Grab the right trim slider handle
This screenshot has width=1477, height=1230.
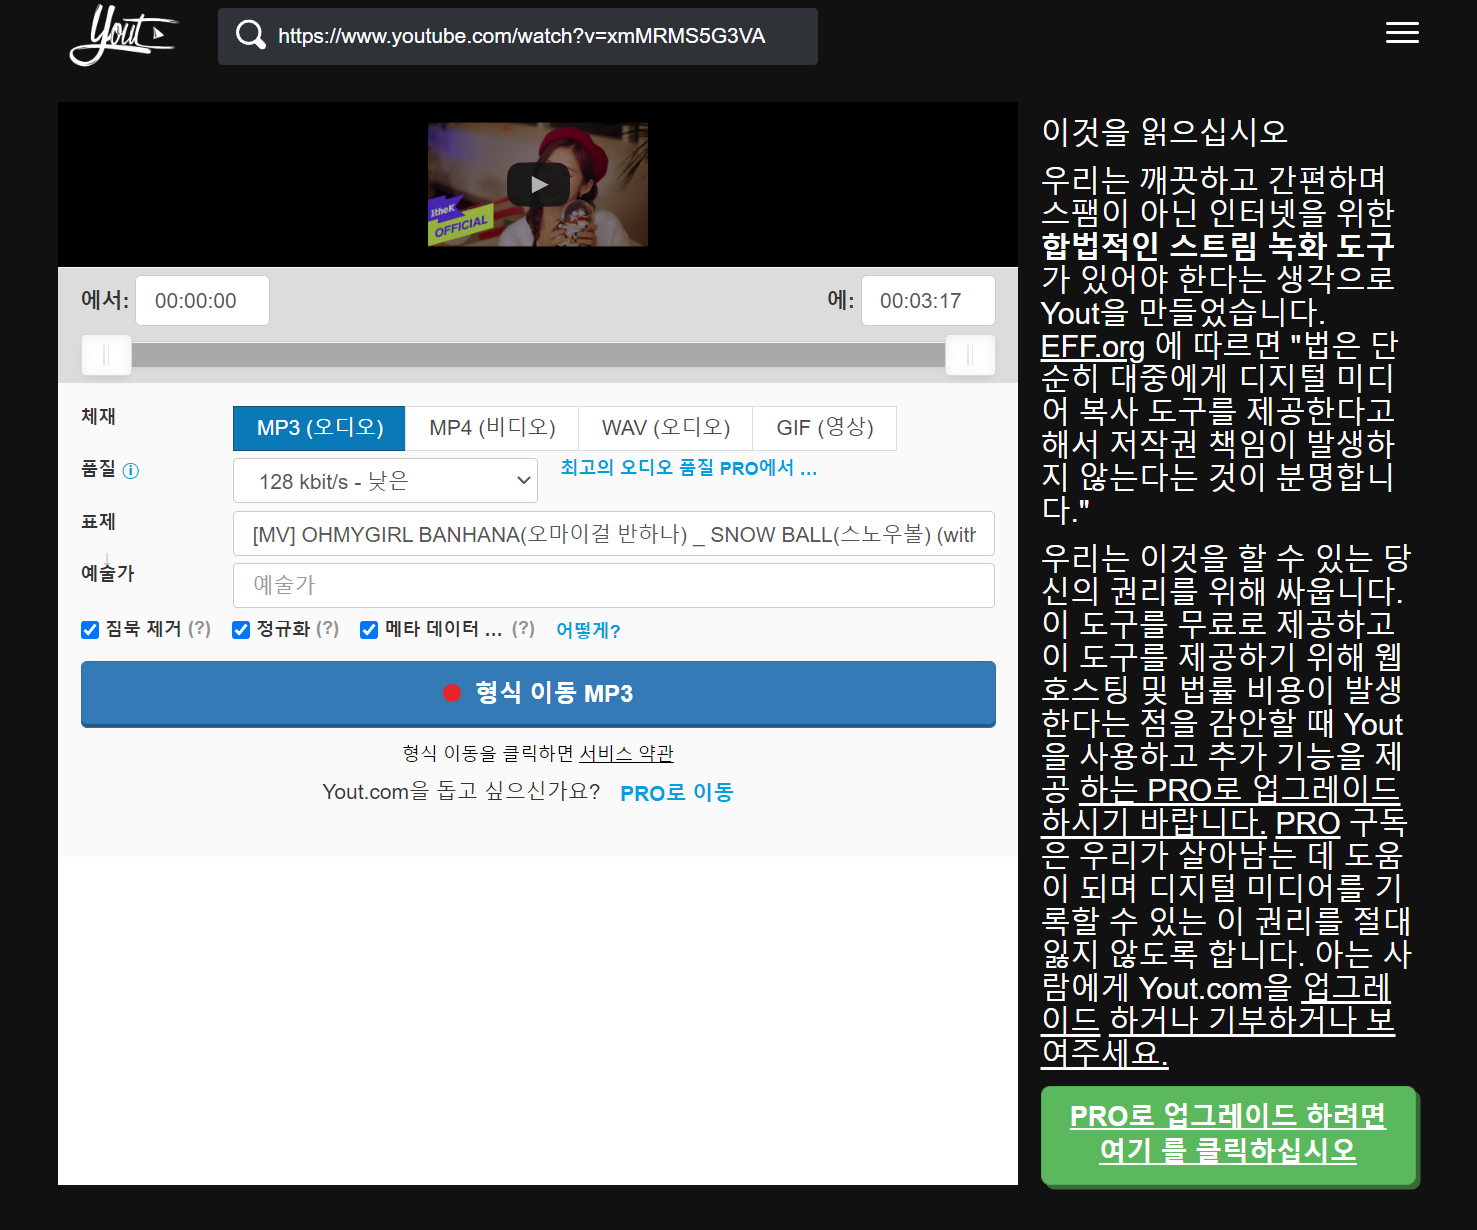point(970,355)
